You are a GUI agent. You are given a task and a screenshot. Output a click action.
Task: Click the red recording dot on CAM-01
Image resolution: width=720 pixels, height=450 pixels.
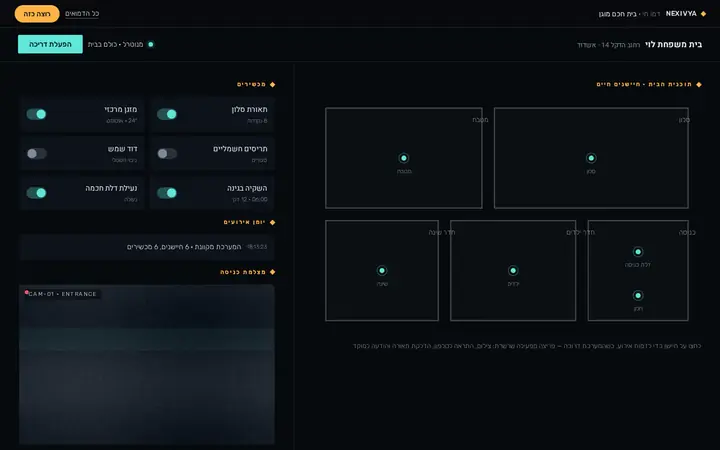point(27,292)
